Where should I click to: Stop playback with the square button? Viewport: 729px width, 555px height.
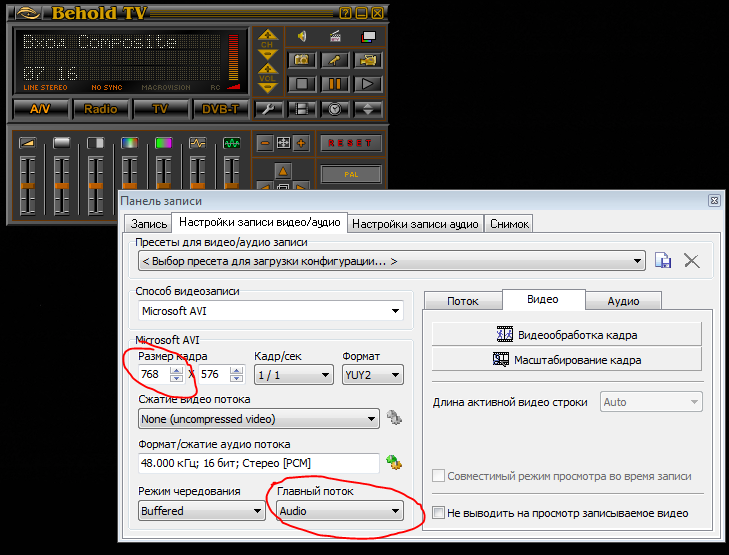tap(302, 84)
